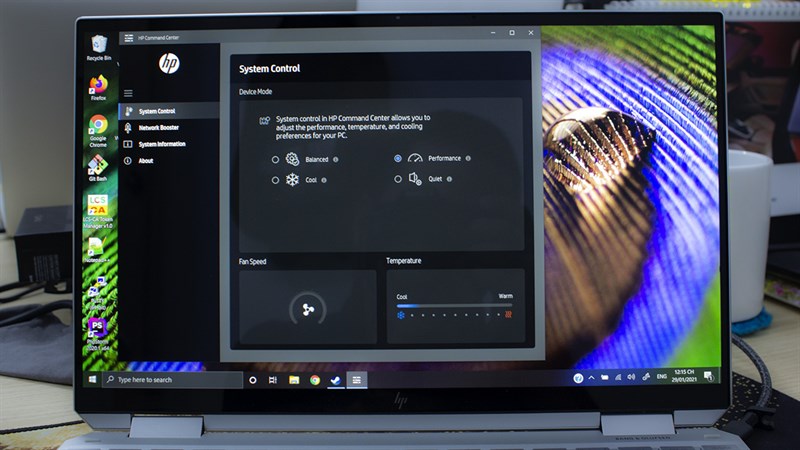The width and height of the screenshot is (800, 450).
Task: Select the Balanced device mode
Action: click(275, 160)
